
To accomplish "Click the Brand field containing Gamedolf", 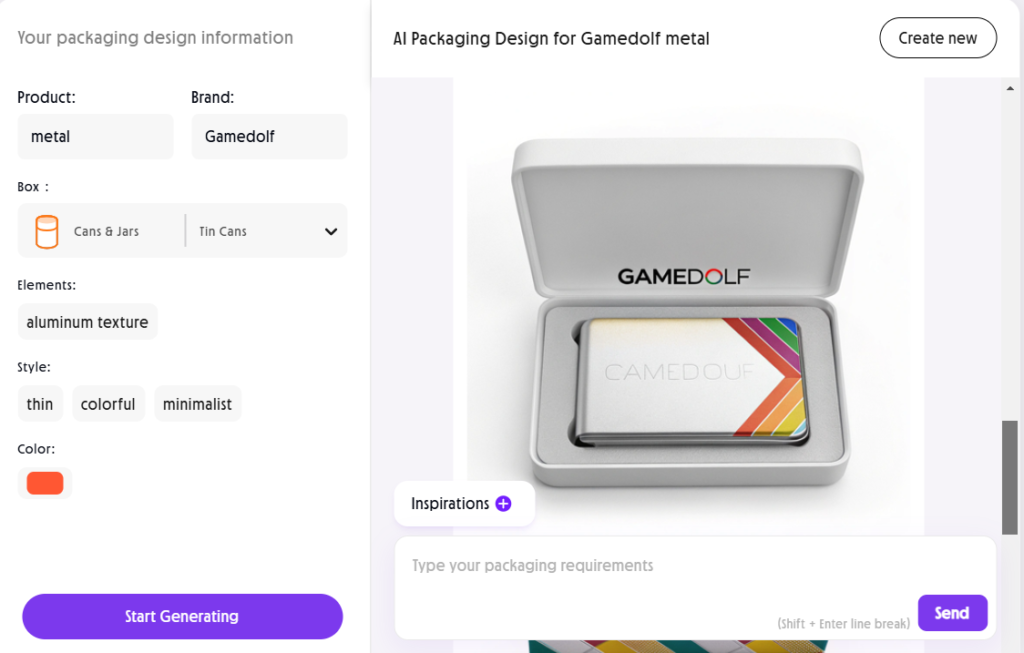I will pyautogui.click(x=269, y=136).
